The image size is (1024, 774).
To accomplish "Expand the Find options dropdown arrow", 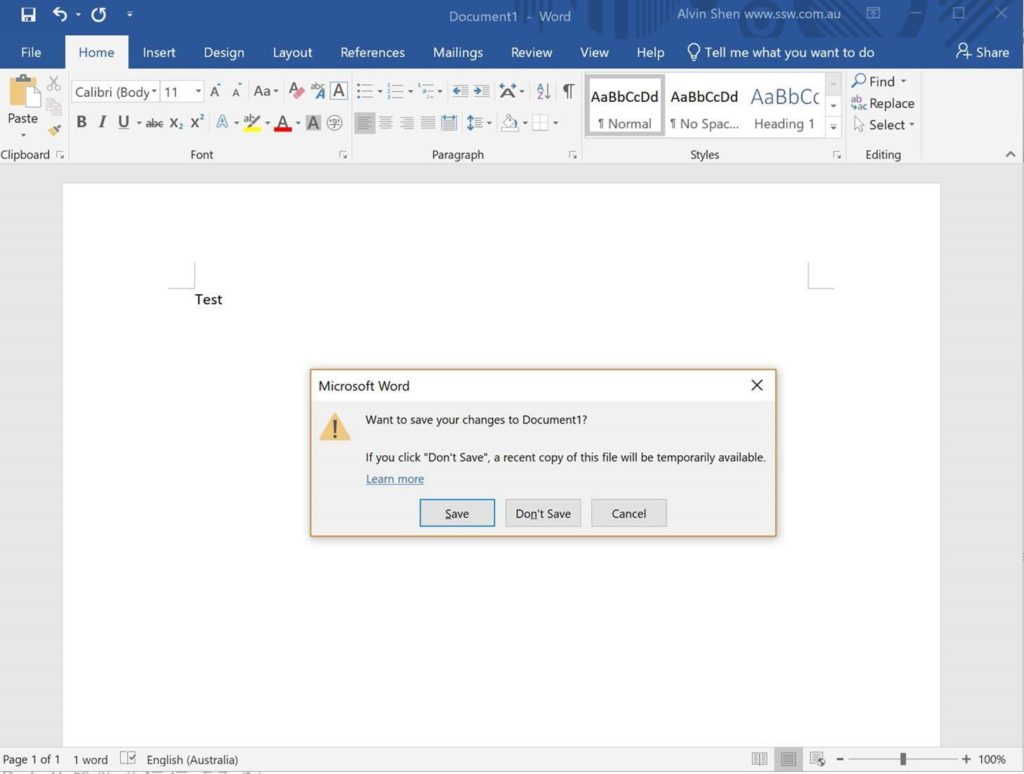I will point(903,81).
